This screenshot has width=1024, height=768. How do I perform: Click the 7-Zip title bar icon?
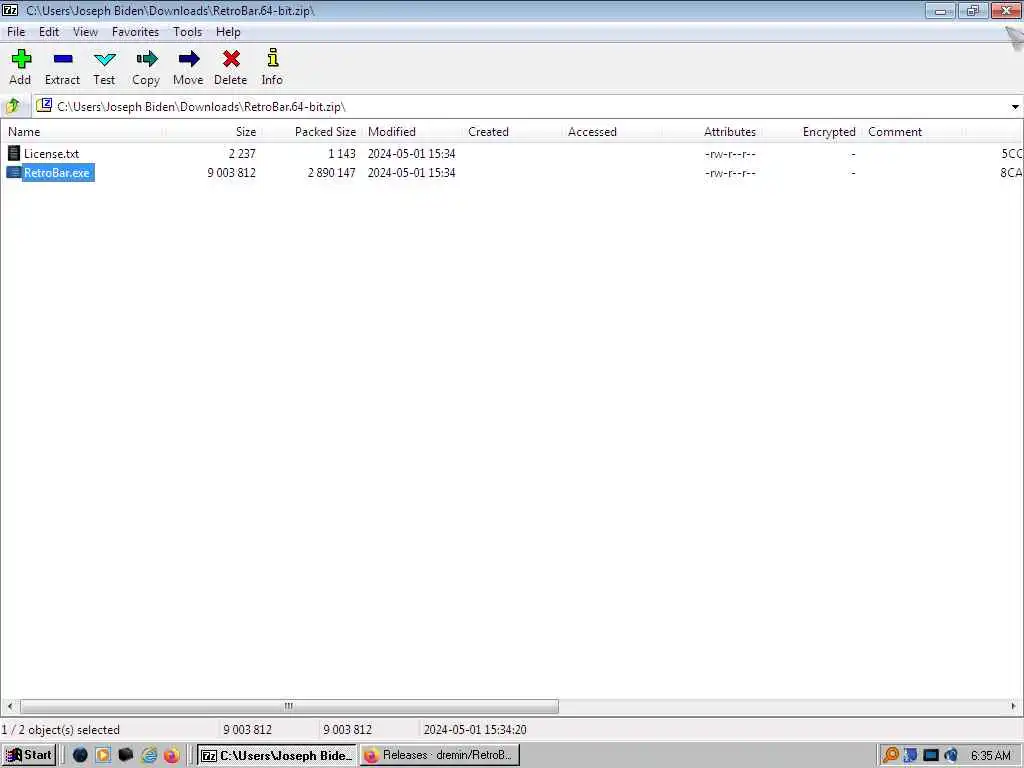click(x=10, y=10)
